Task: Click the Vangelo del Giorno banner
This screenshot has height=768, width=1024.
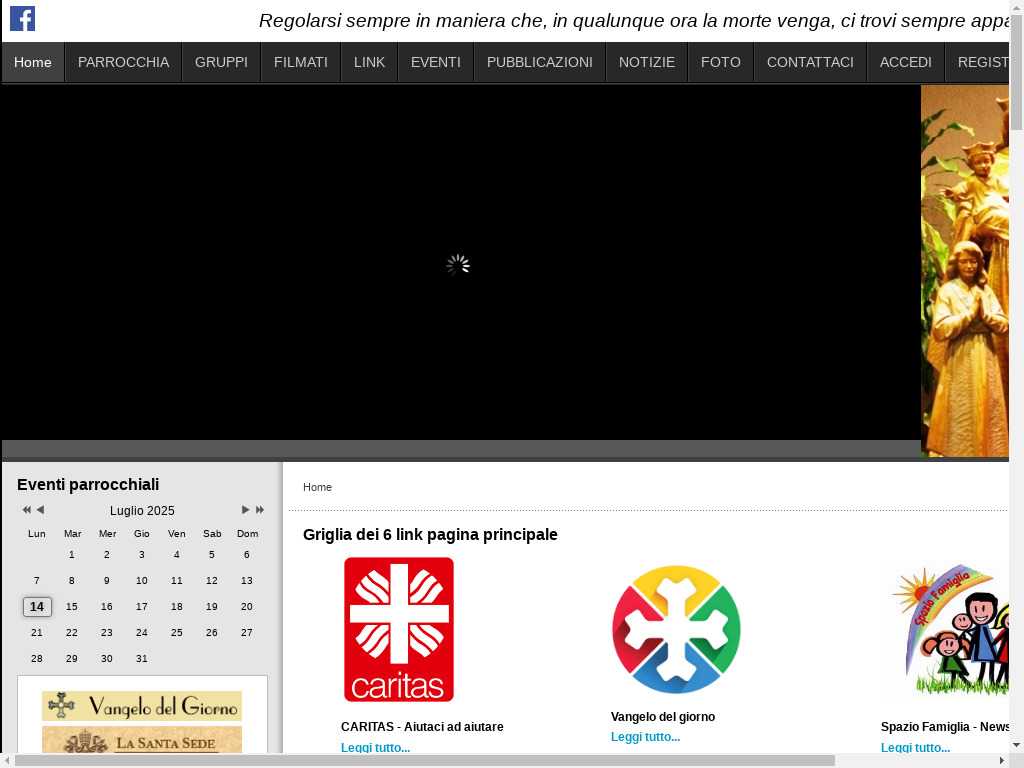Action: coord(142,706)
